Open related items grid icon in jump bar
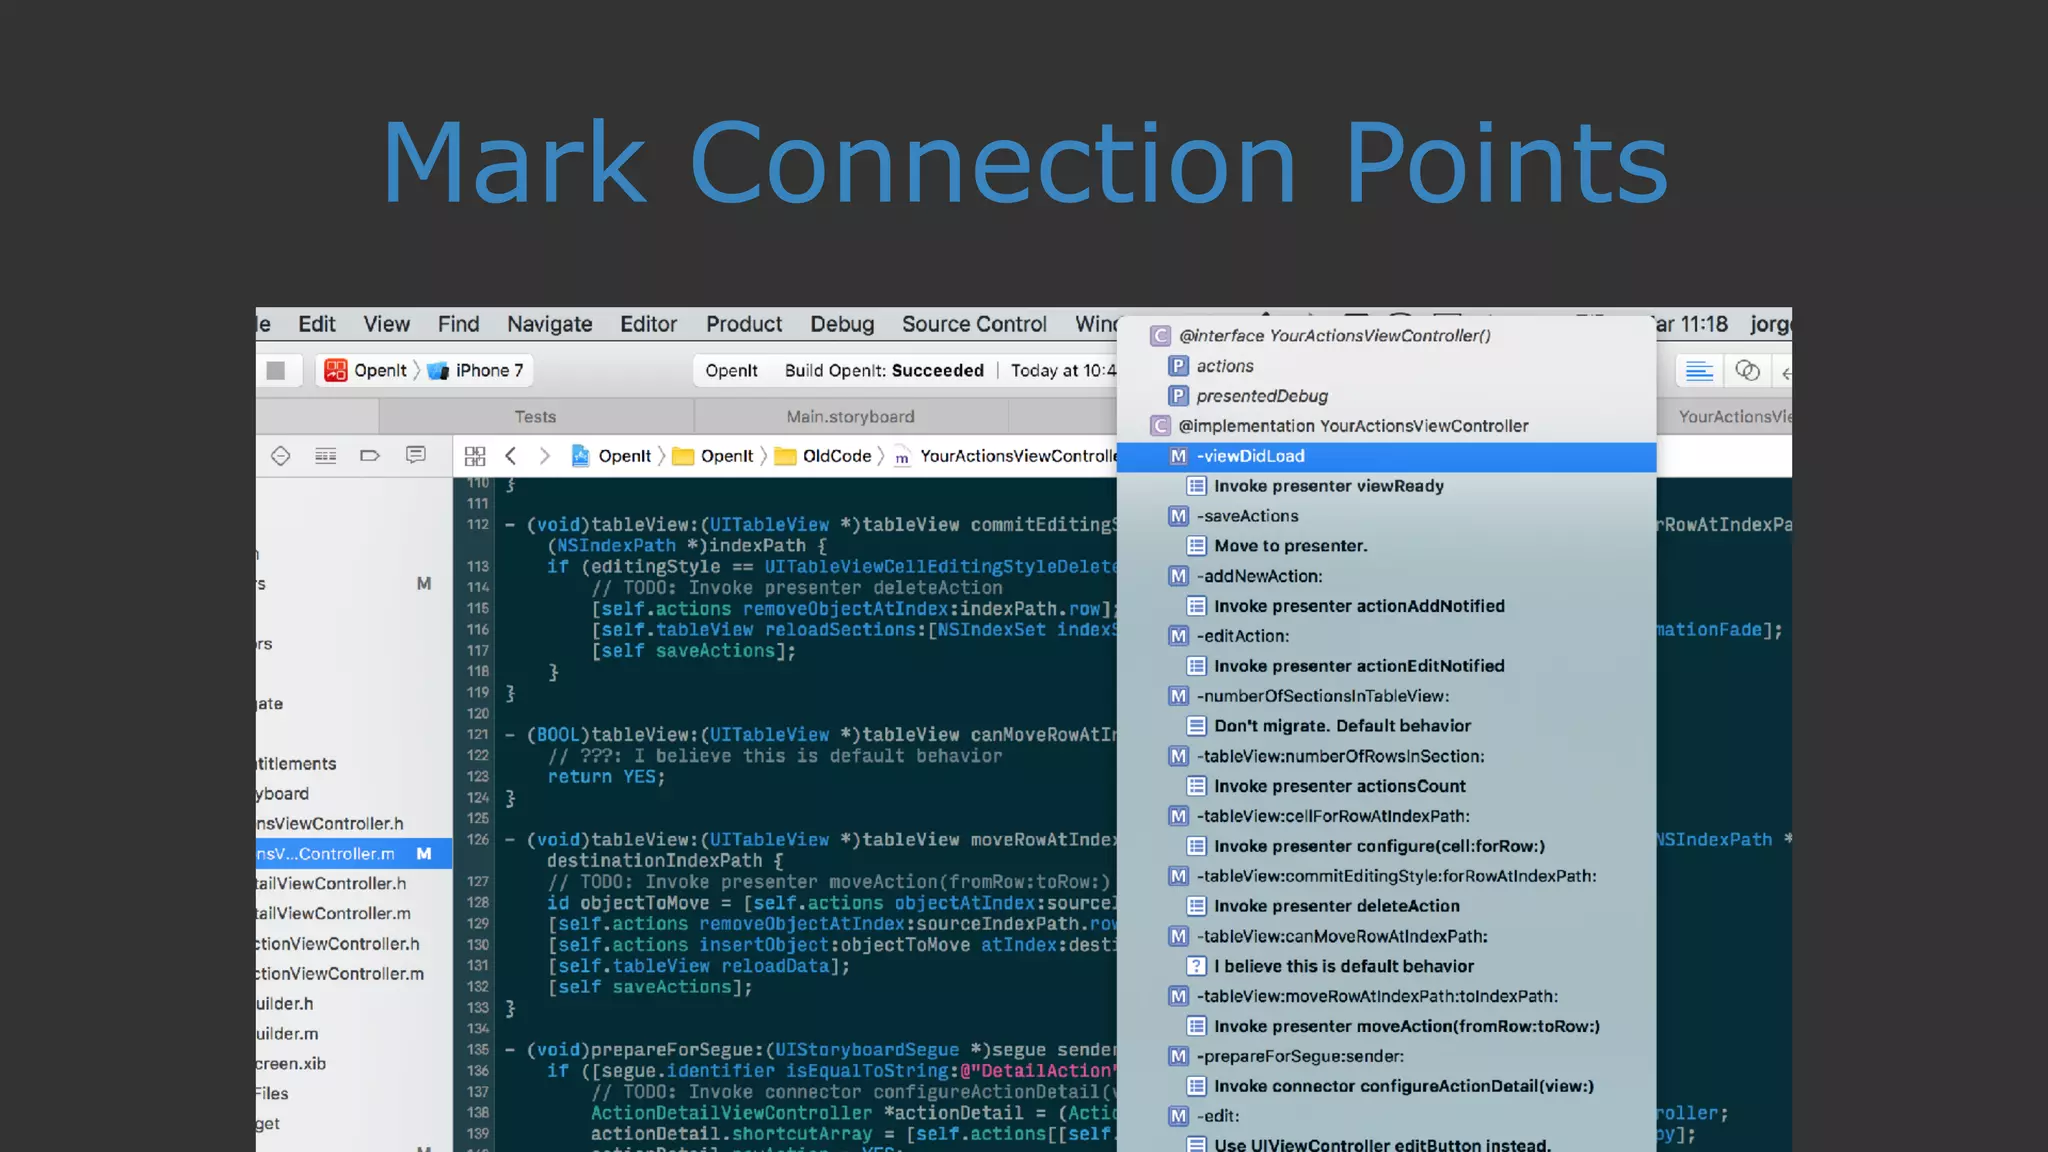This screenshot has width=2048, height=1152. point(475,456)
